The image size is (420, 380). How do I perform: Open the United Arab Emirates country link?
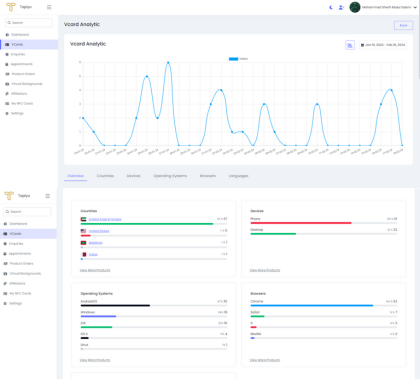[105, 219]
